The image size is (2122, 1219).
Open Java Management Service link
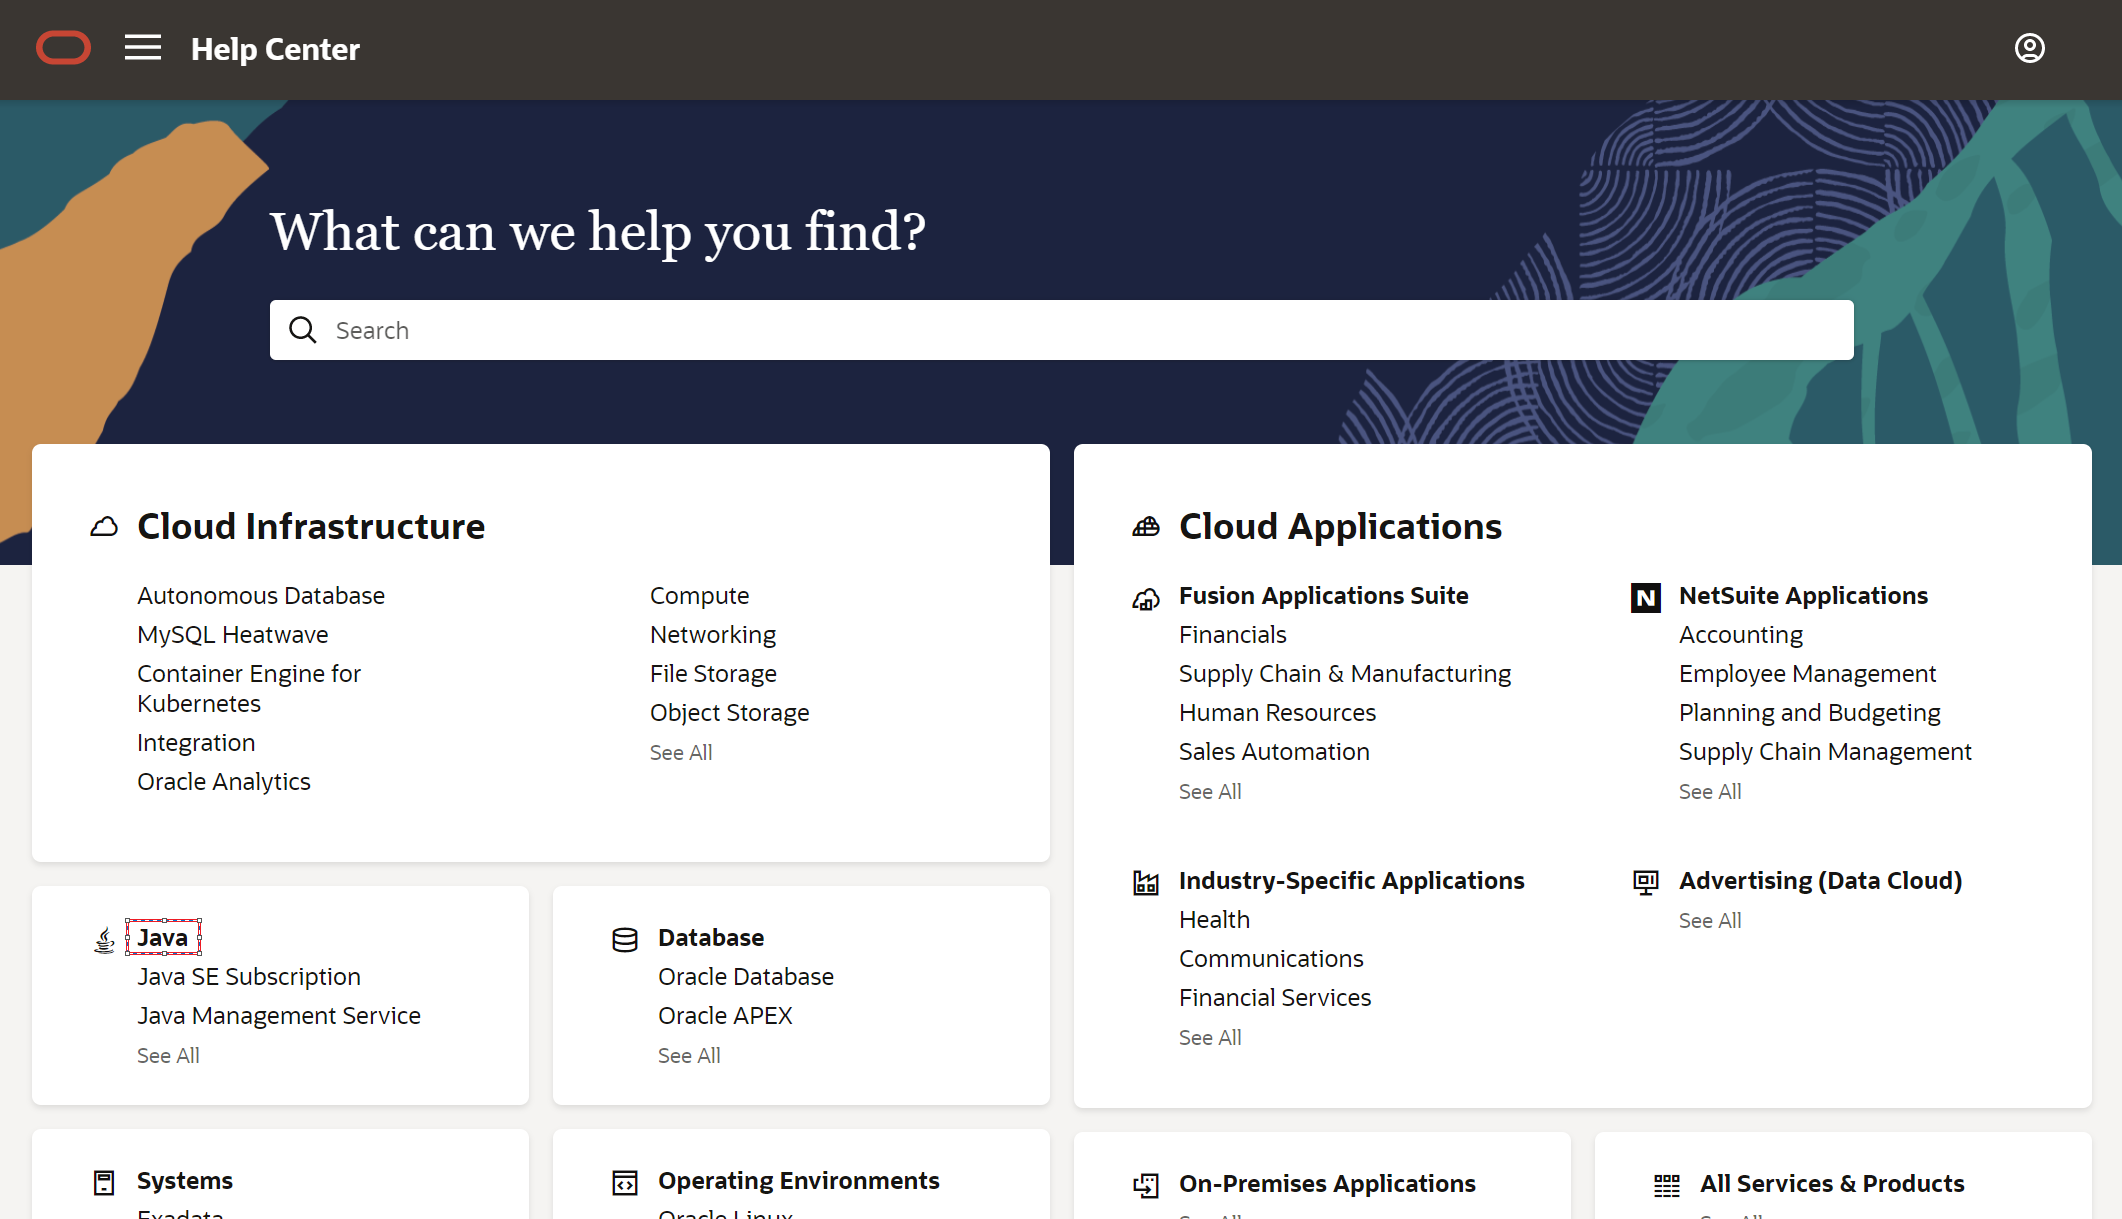[x=279, y=1016]
